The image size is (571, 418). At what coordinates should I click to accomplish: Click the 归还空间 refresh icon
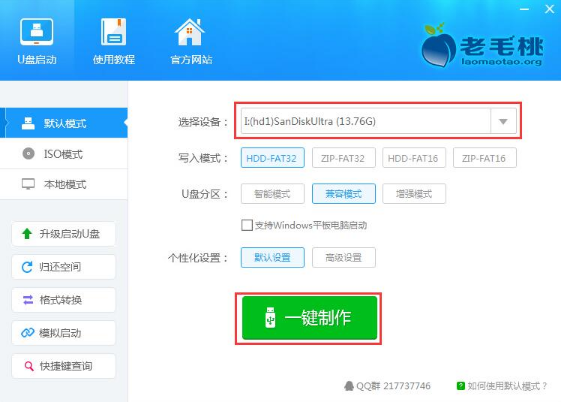coord(27,267)
